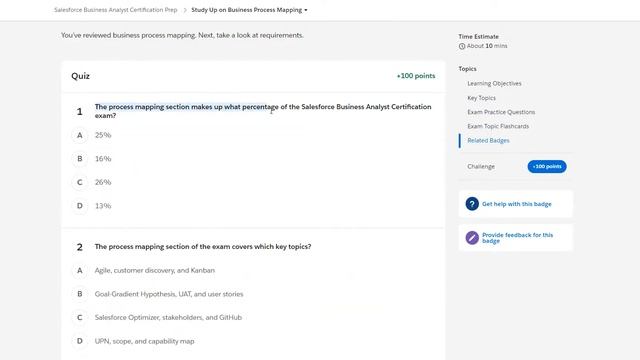Viewport: 640px width, 360px height.
Task: Jump to Learning Objectives topic
Action: coord(494,83)
